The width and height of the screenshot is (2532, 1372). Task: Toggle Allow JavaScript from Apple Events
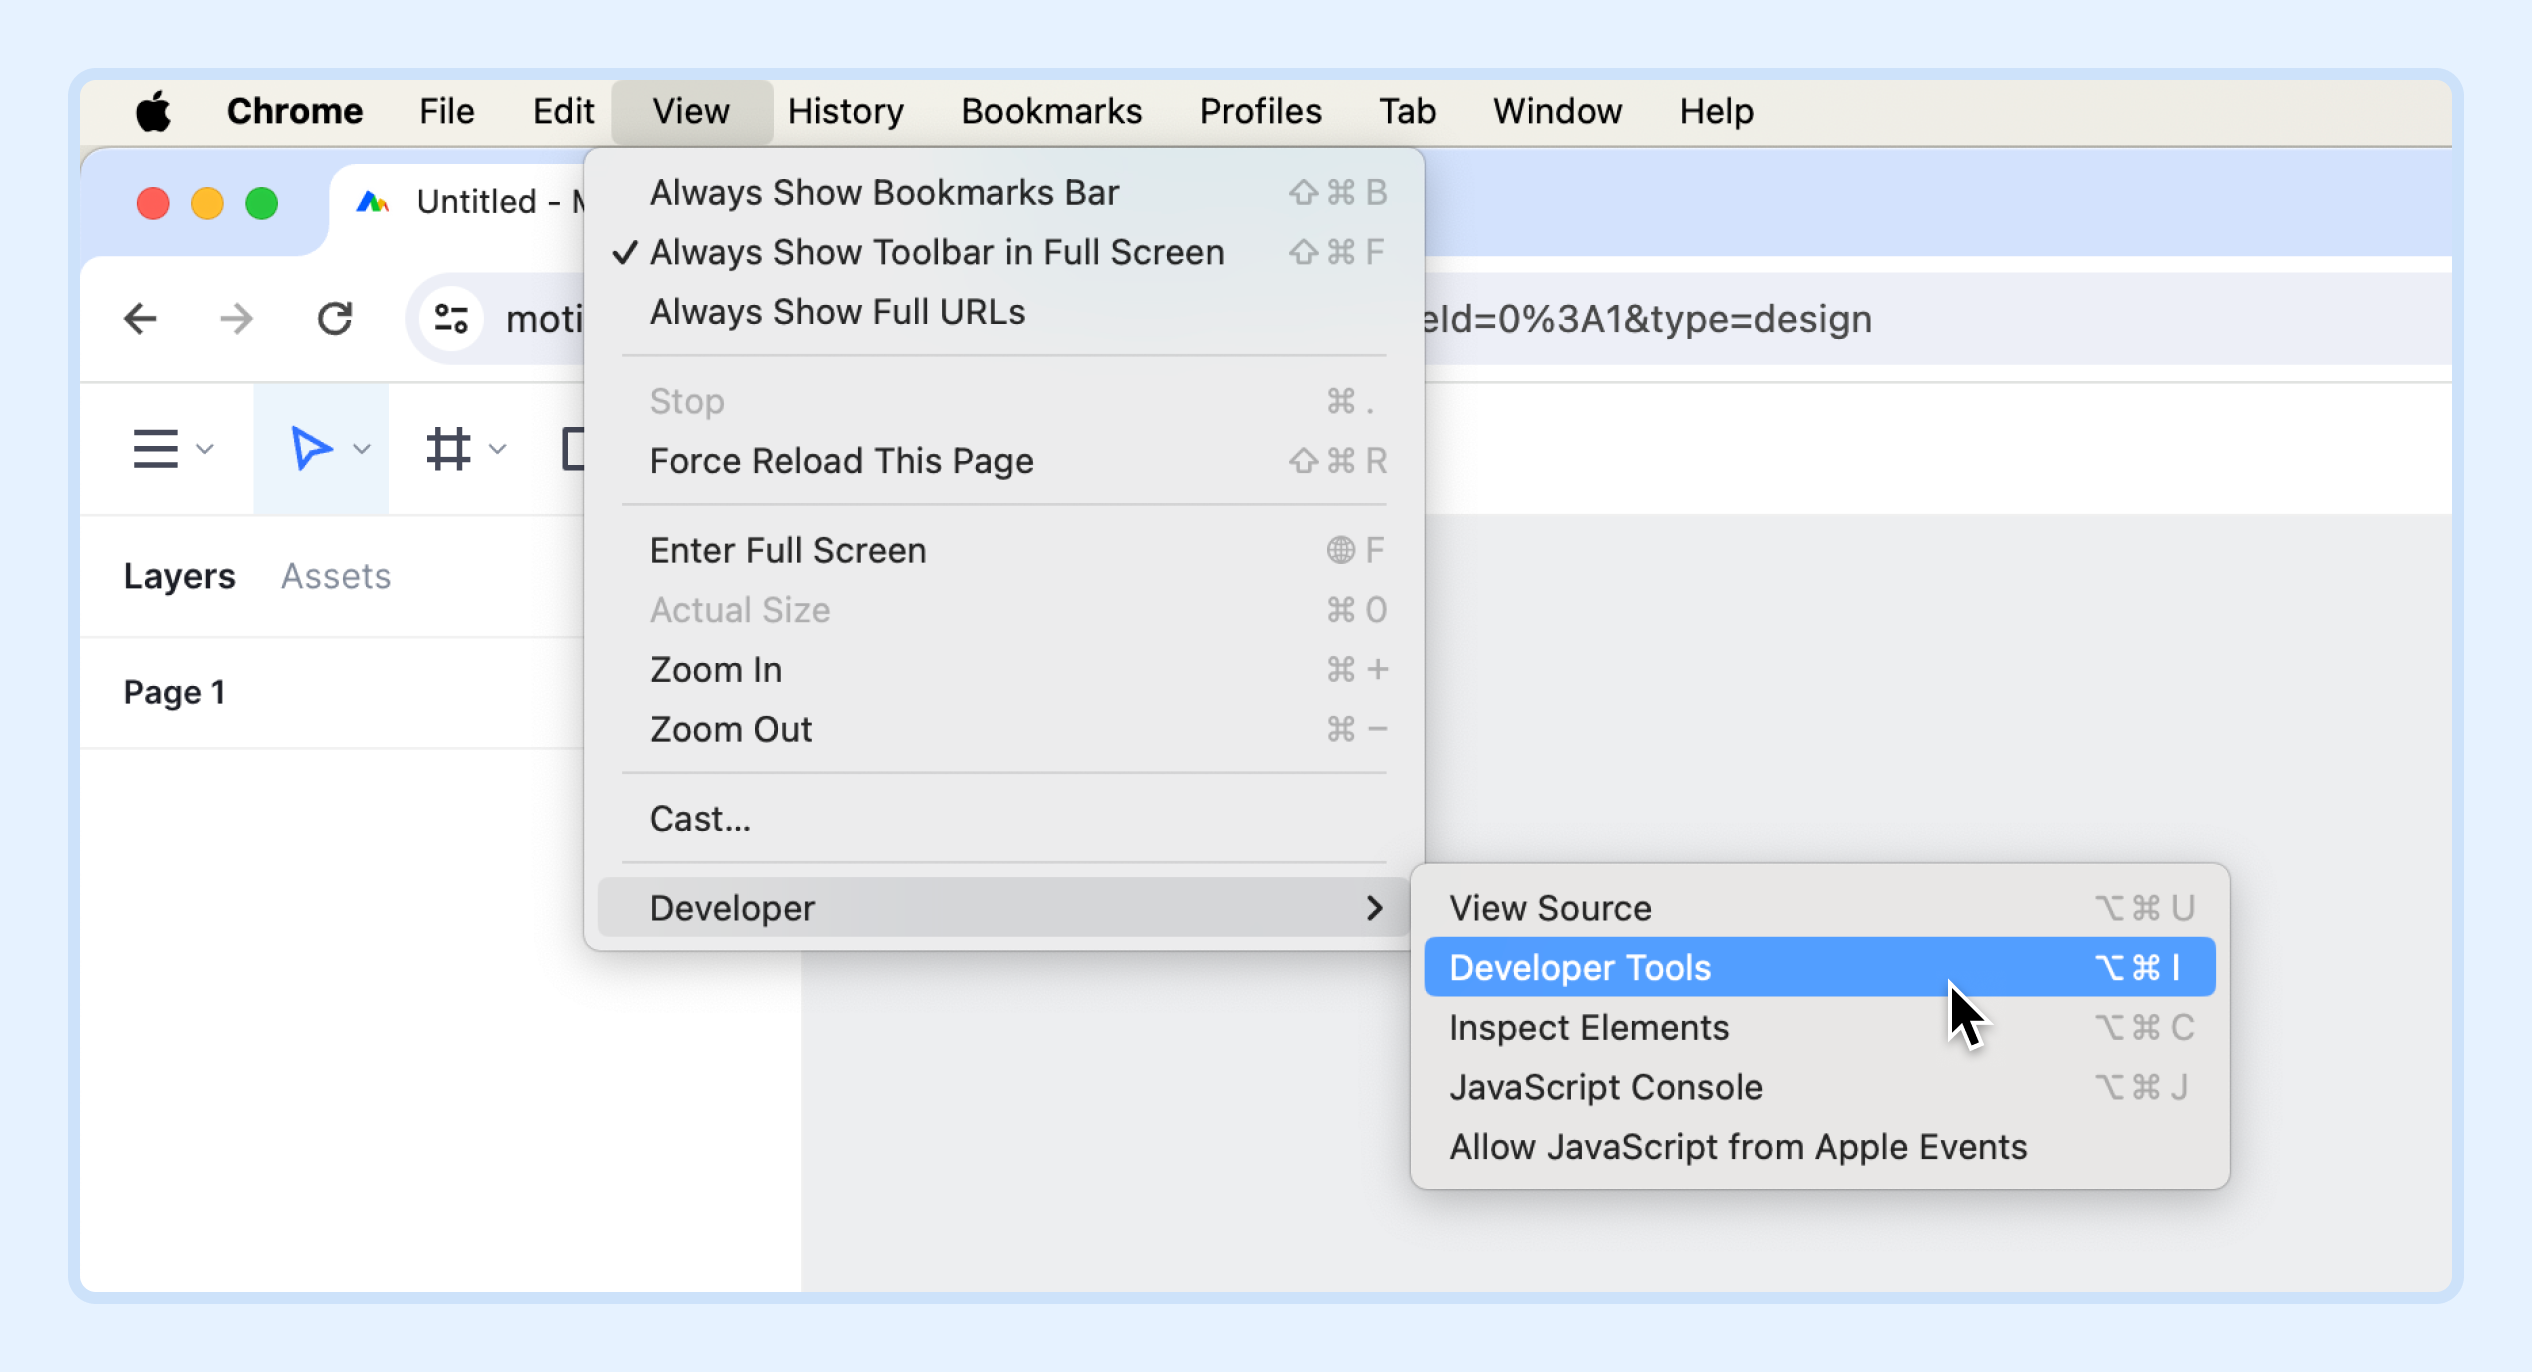[1820, 1147]
